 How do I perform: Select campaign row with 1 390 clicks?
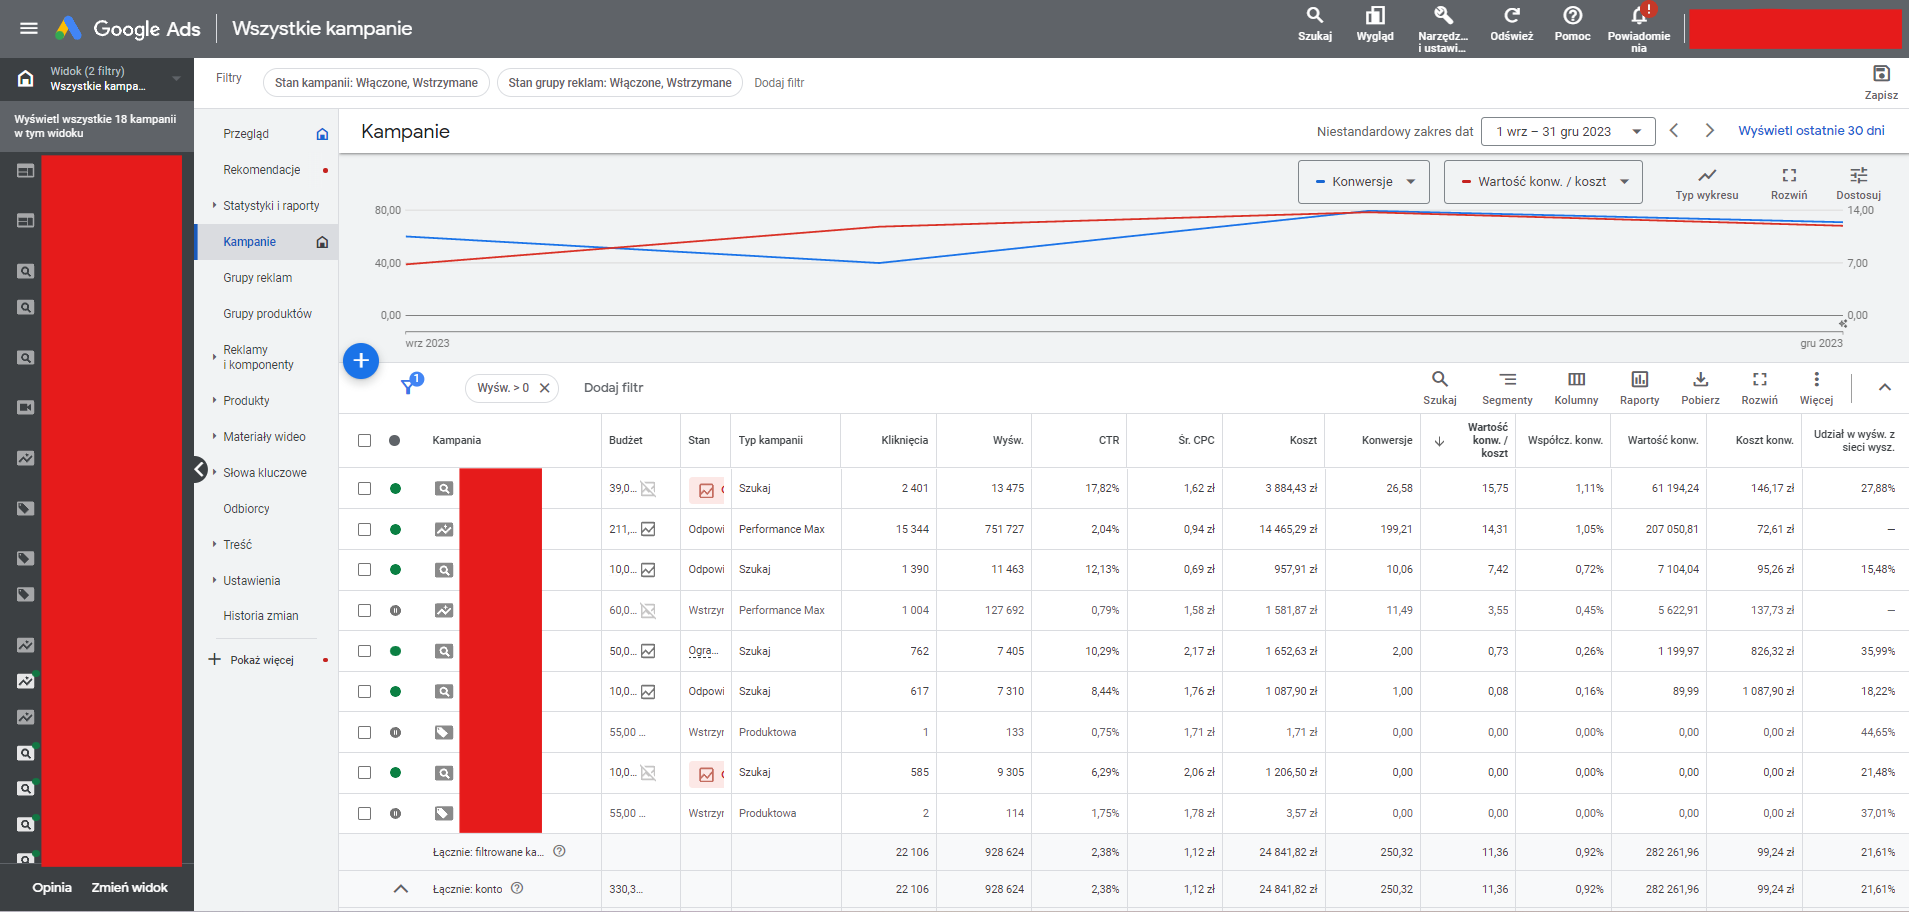(364, 569)
